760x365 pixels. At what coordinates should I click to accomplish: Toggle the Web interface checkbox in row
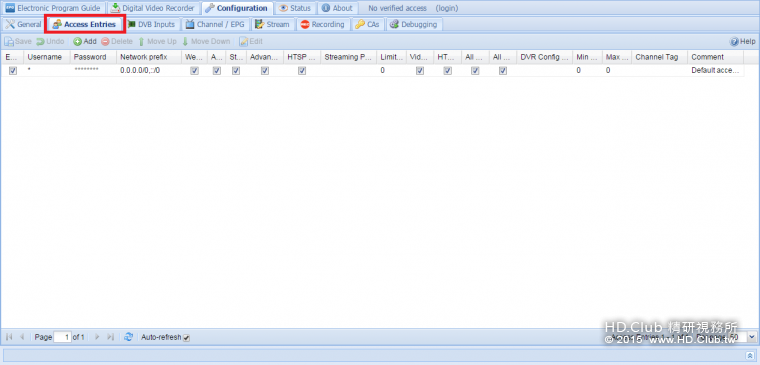[x=194, y=71]
